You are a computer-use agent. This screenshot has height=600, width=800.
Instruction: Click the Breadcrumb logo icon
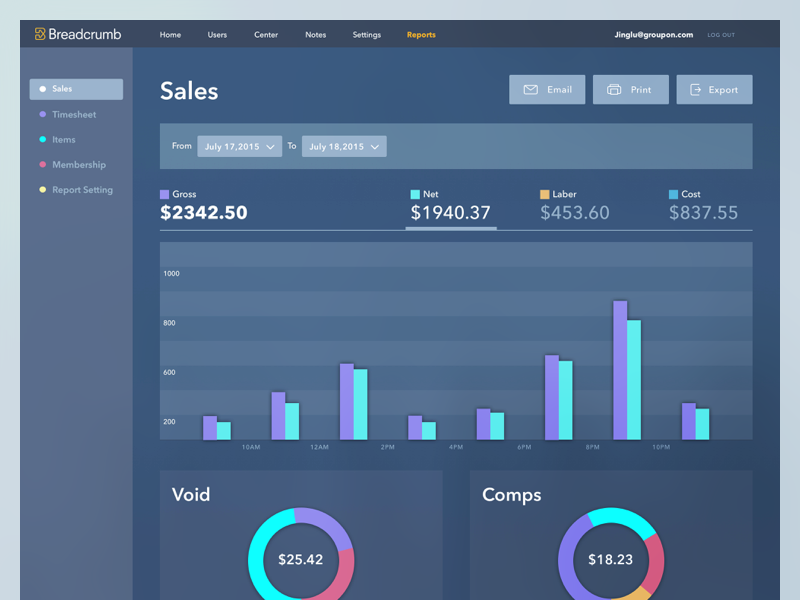(x=40, y=34)
